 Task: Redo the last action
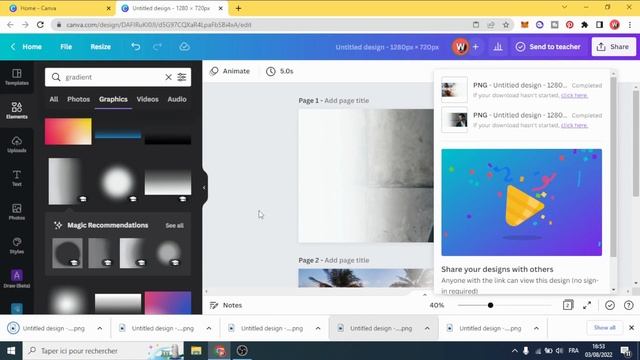[158, 47]
